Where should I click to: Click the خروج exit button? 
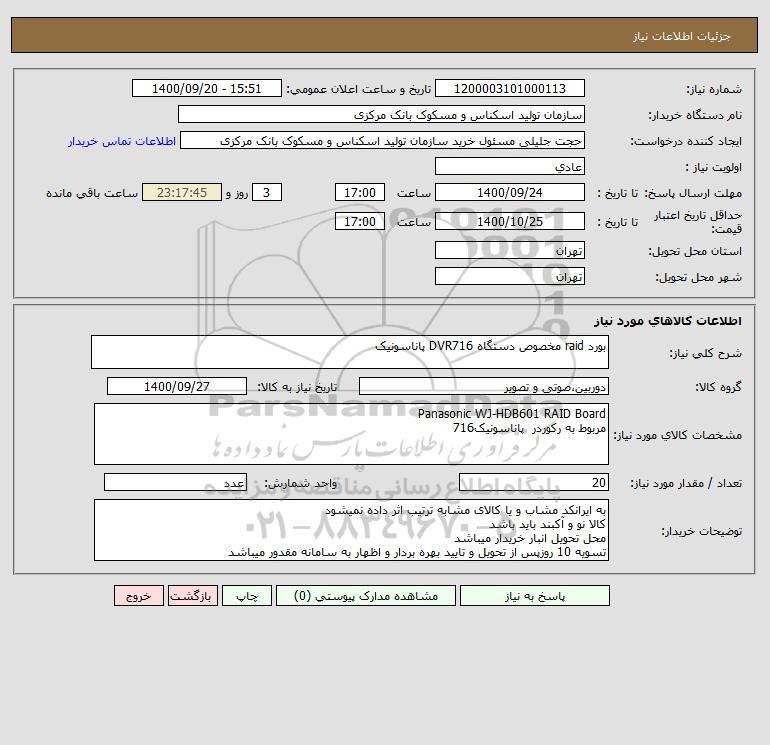[139, 596]
